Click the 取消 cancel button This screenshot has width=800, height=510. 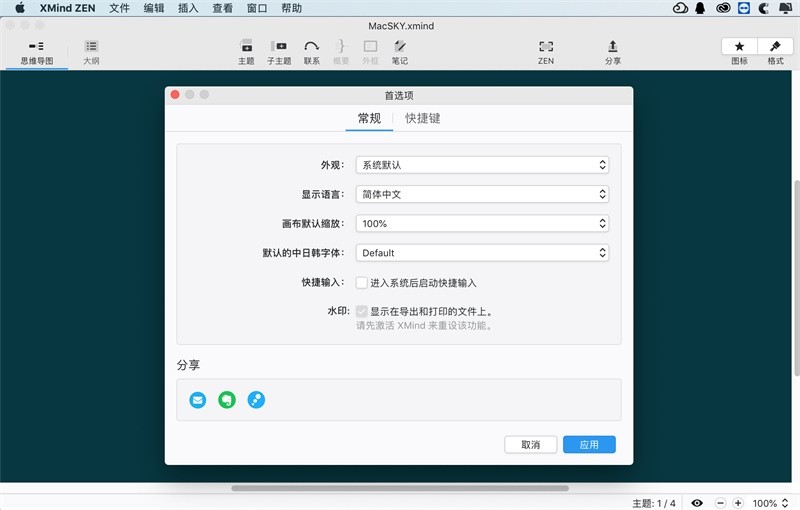531,445
